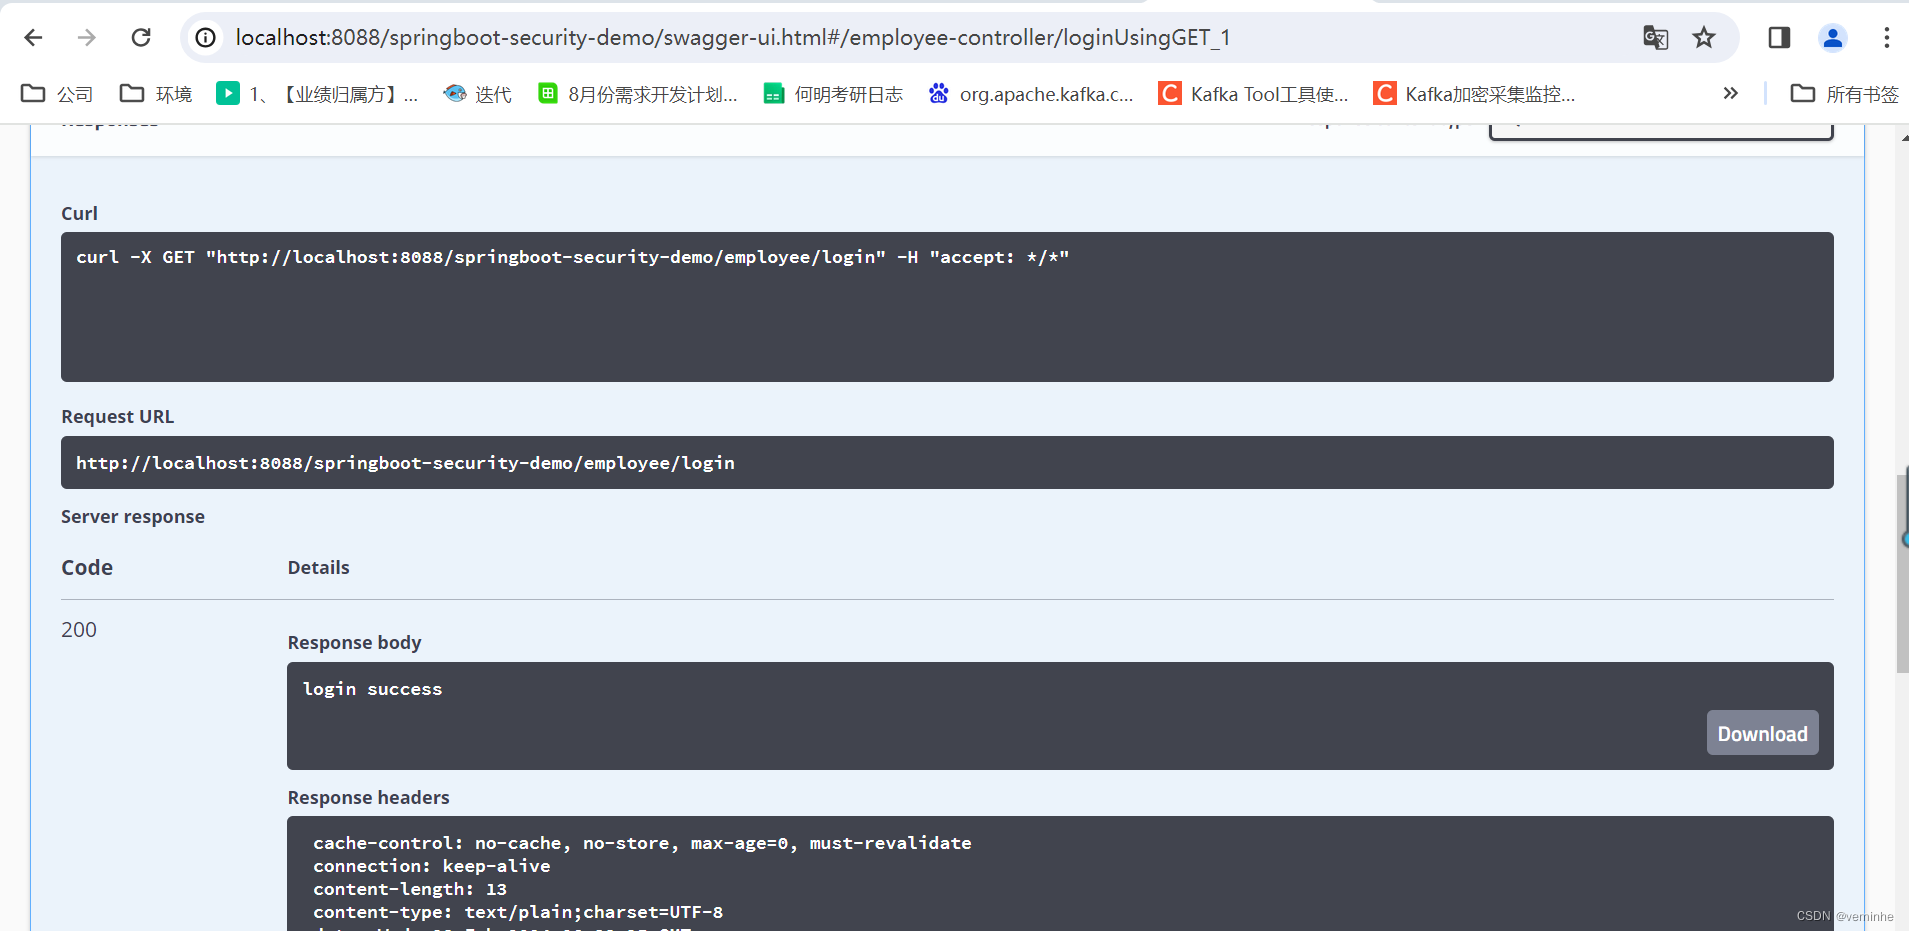Open the Chrome three-dot menu
This screenshot has height=931, width=1909.
tap(1887, 37)
